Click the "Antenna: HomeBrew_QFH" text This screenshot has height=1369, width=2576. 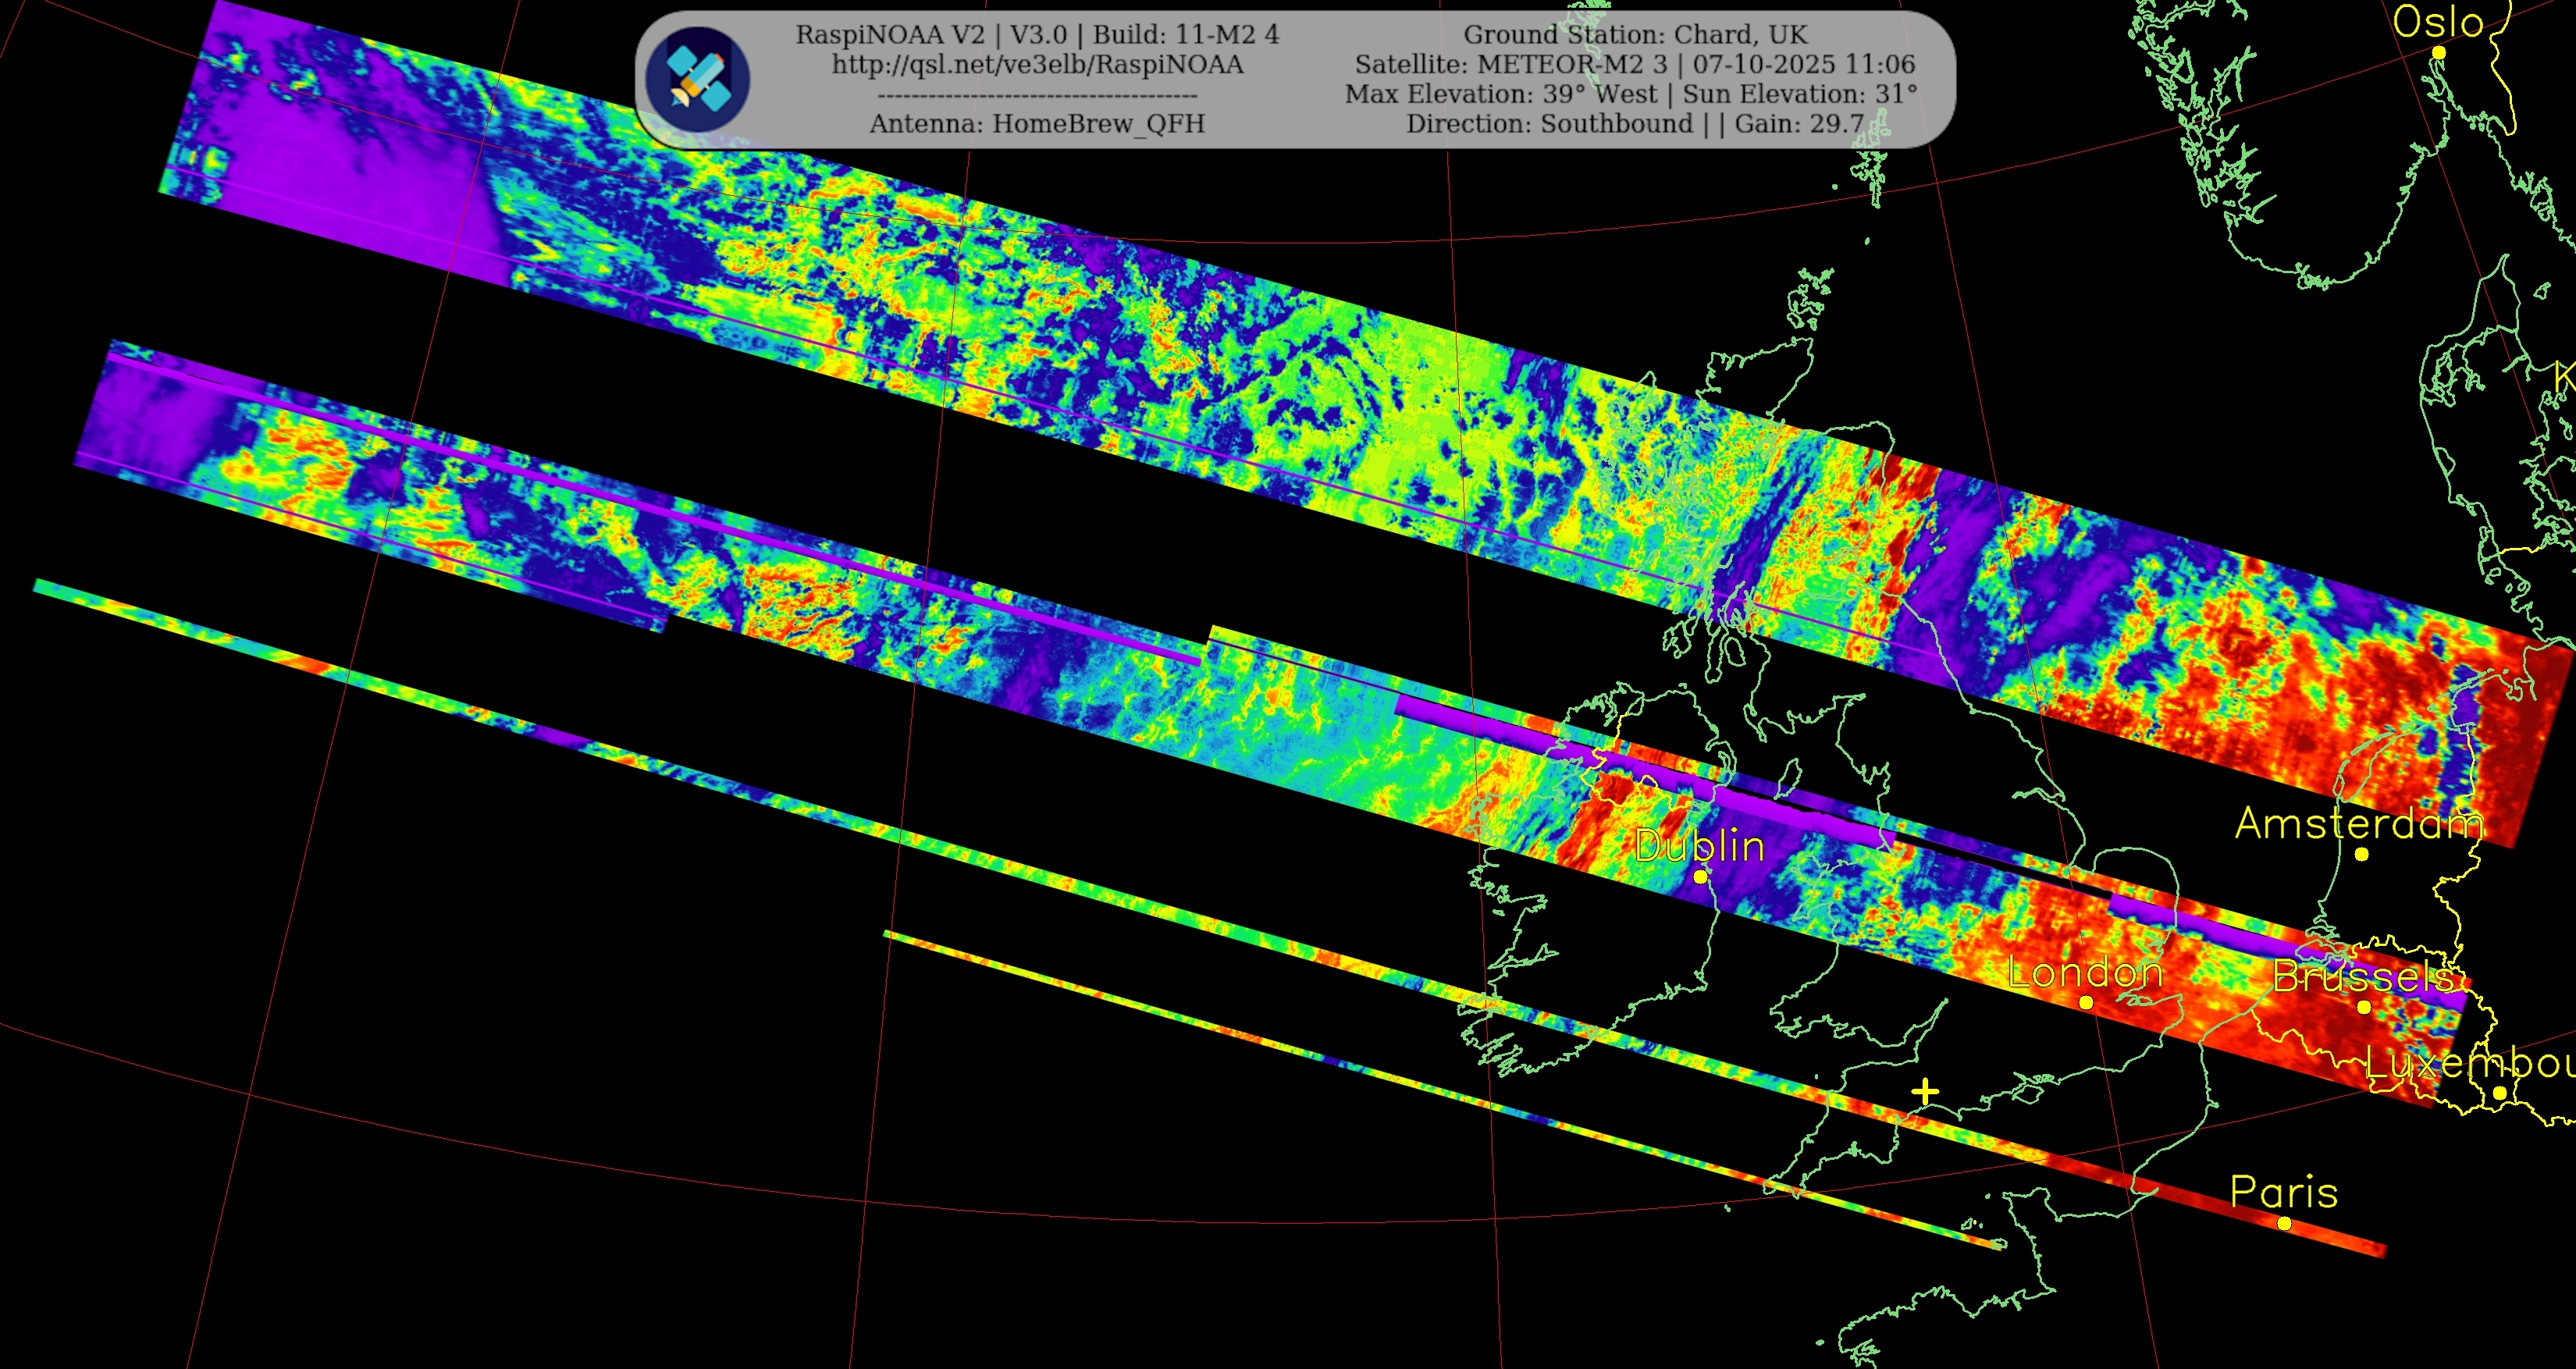pyautogui.click(x=1037, y=124)
